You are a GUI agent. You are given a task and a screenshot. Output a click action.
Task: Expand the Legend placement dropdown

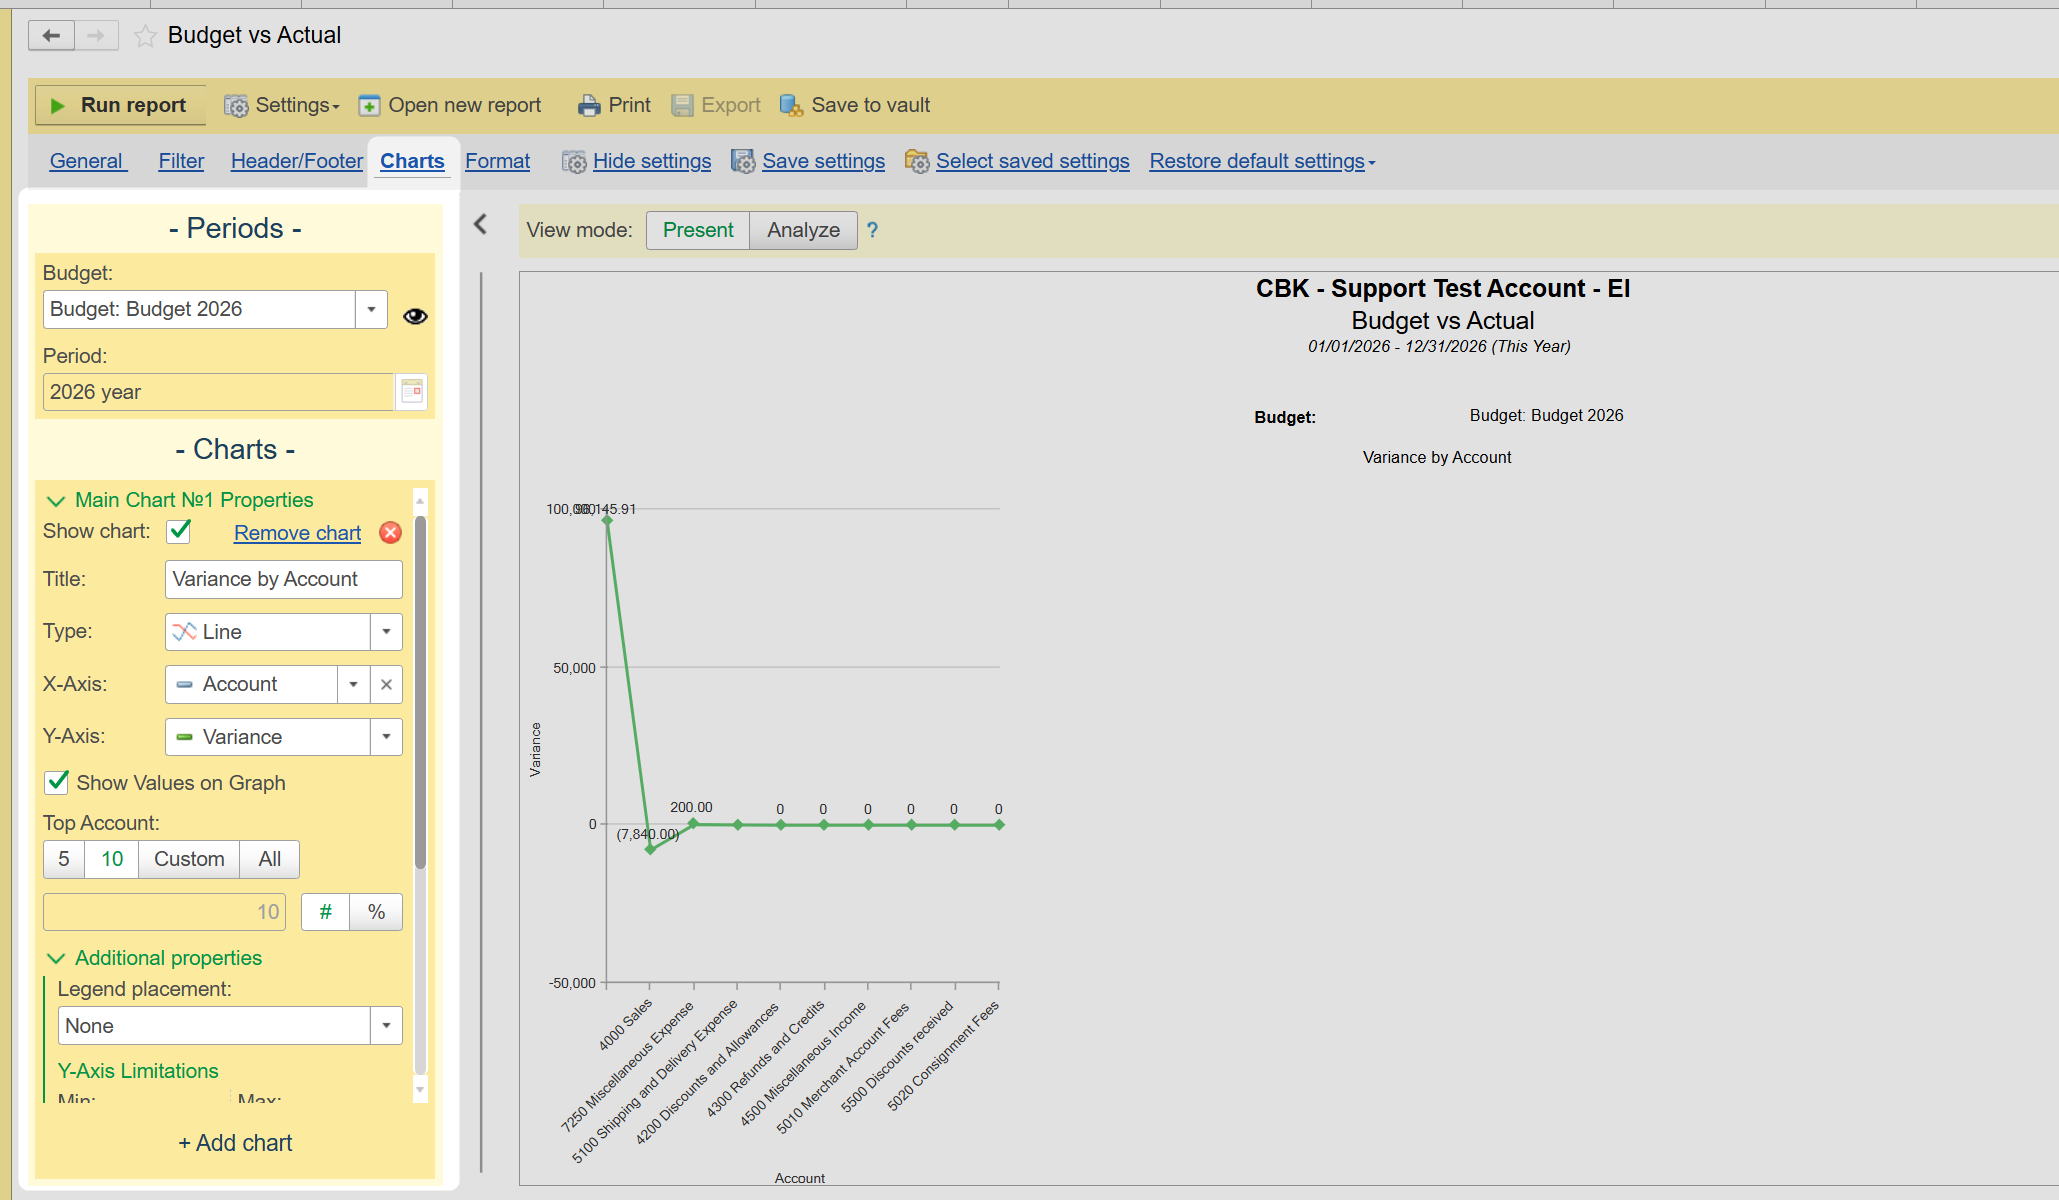point(386,1026)
